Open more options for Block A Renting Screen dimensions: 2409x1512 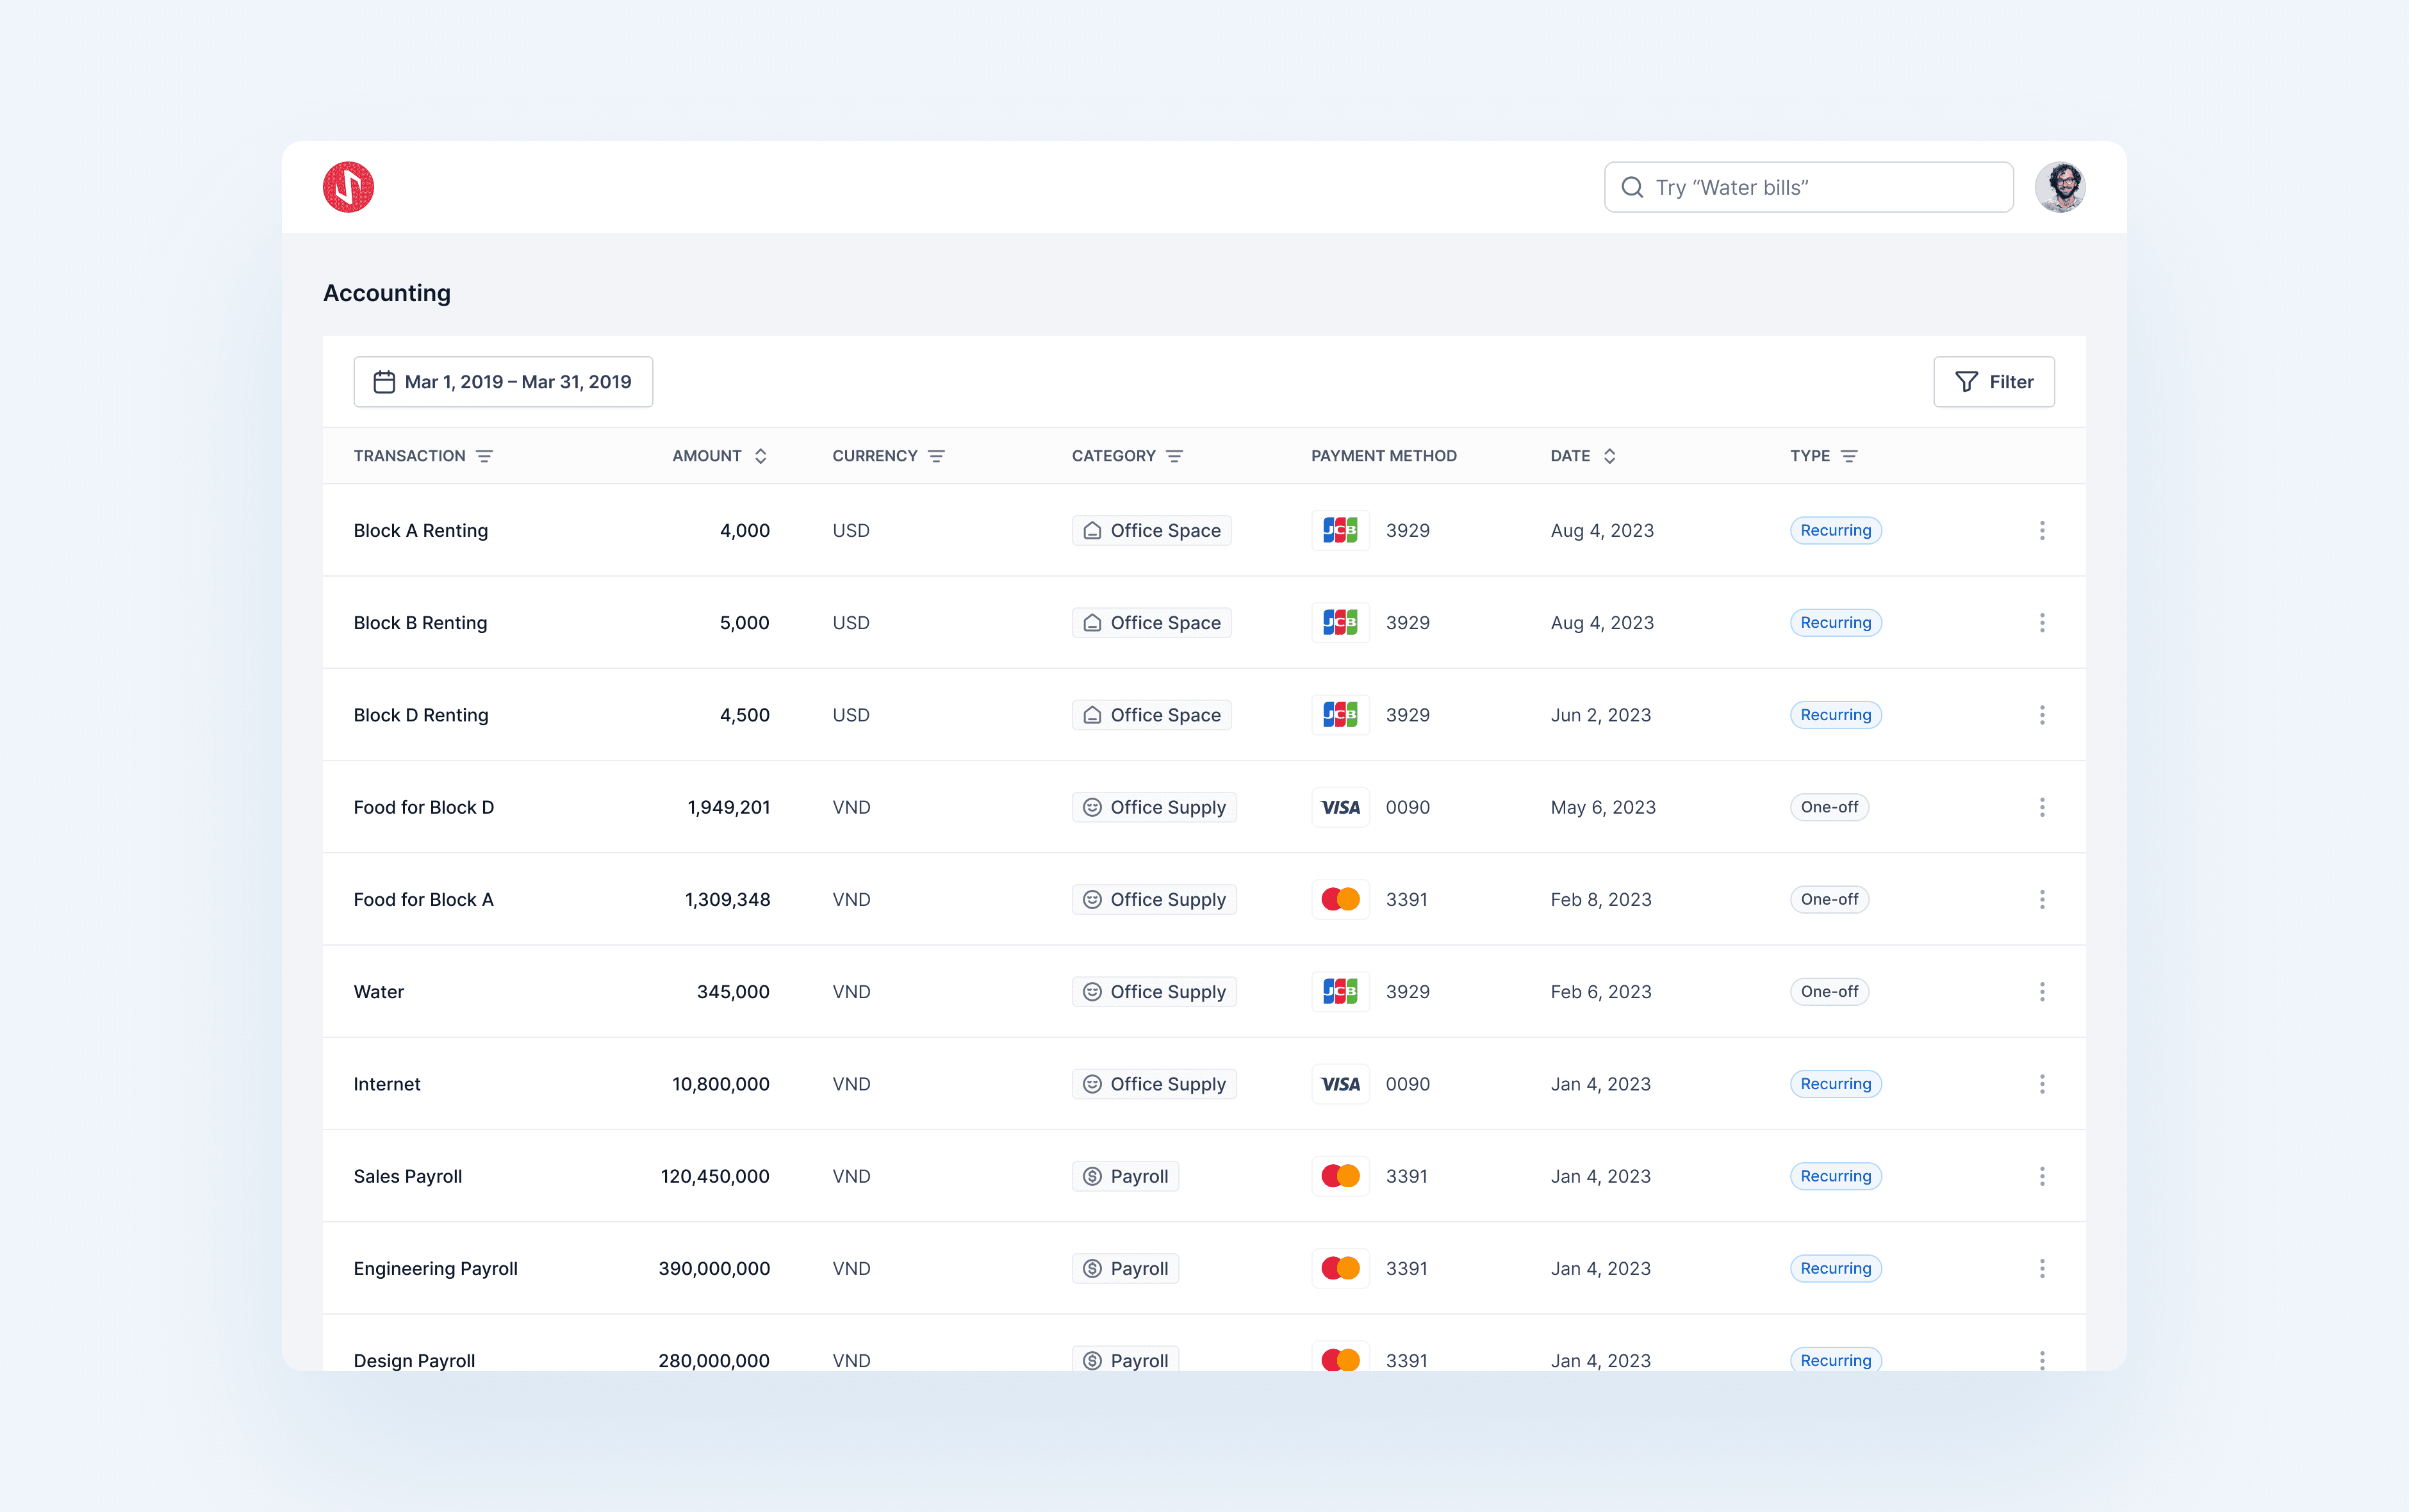click(x=2042, y=530)
